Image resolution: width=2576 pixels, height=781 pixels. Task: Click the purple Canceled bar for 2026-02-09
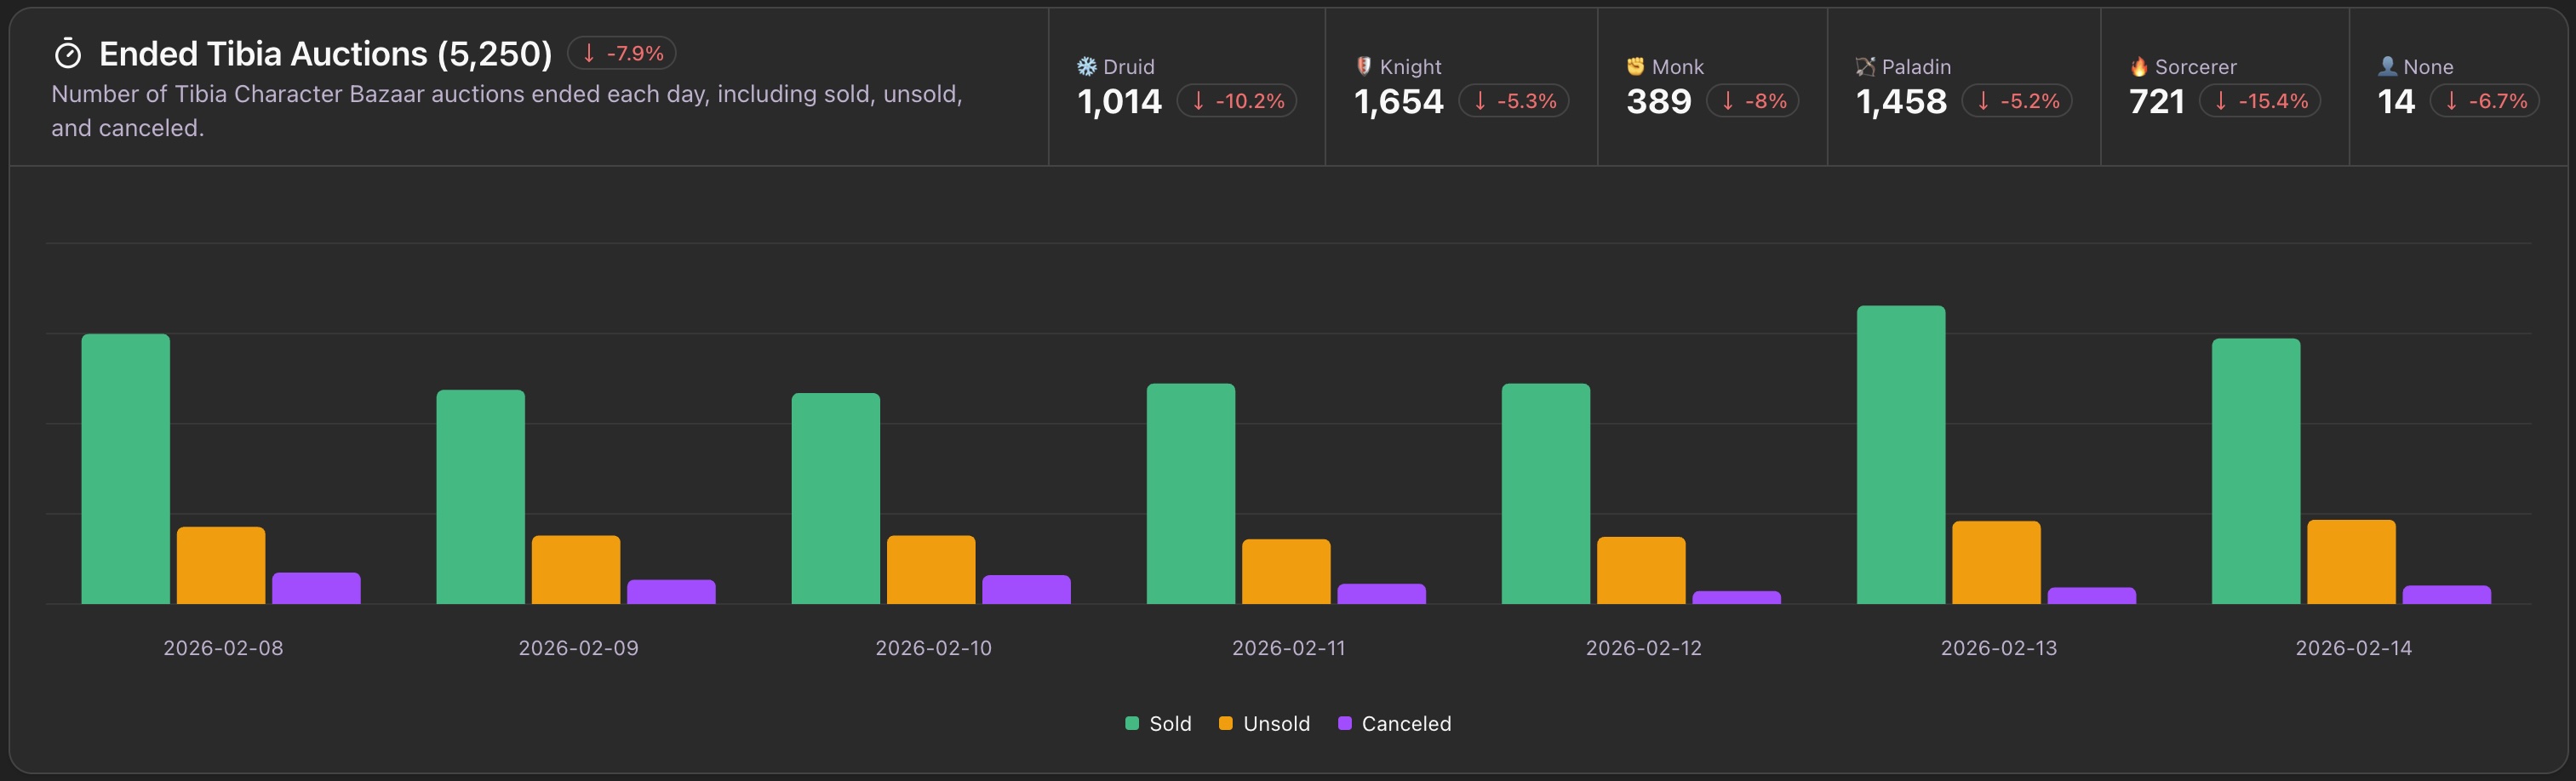pos(671,592)
